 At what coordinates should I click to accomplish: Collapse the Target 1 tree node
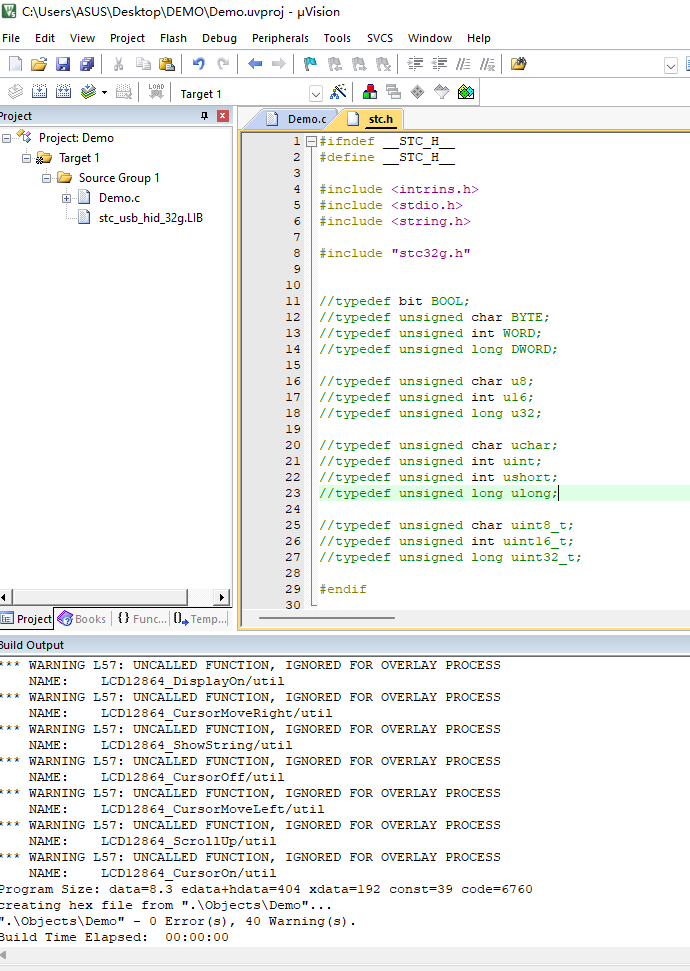point(26,158)
